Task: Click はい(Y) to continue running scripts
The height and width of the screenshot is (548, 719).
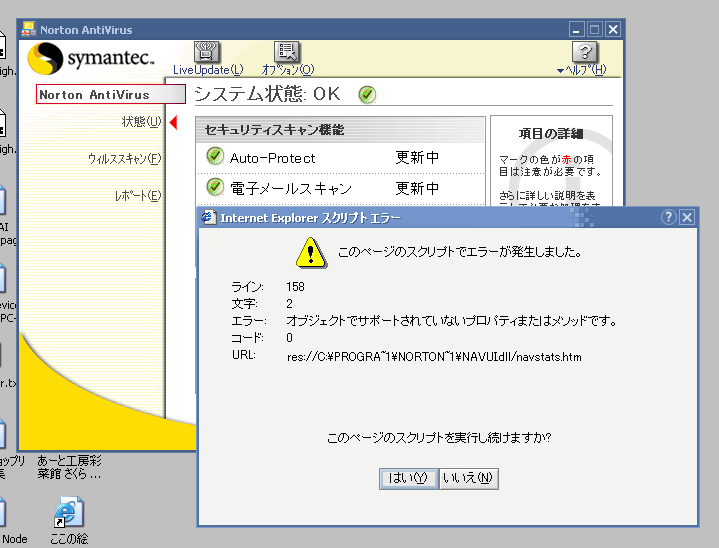Action: (409, 478)
